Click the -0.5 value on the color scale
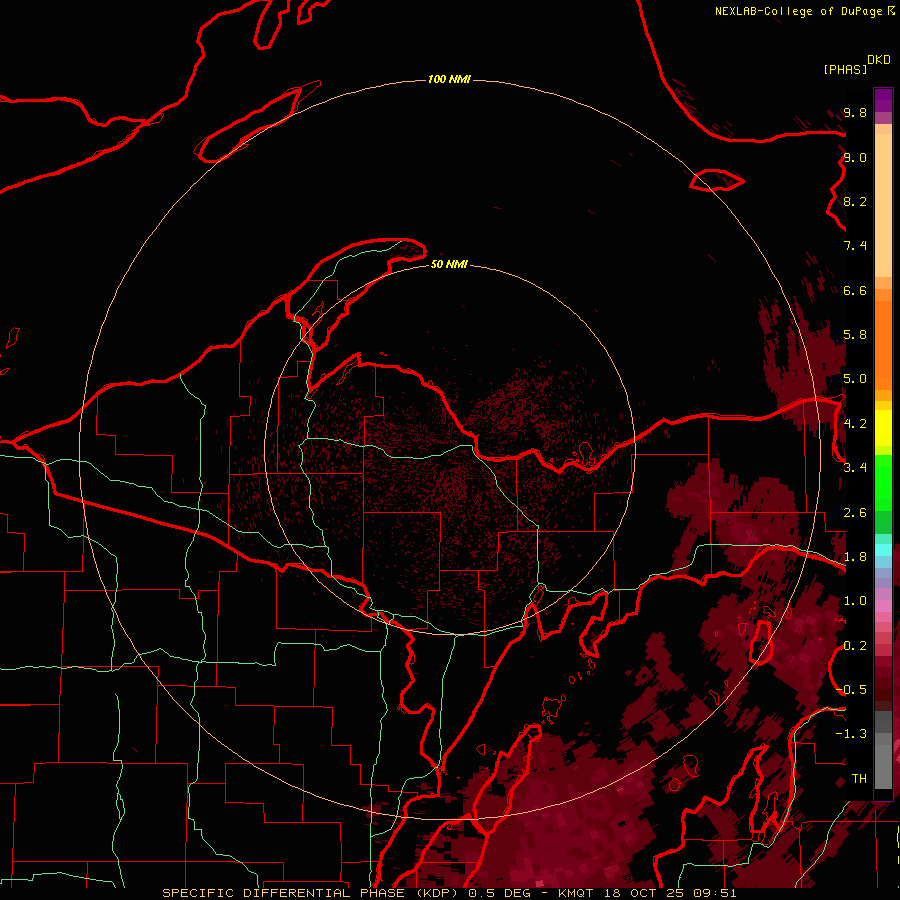Image resolution: width=900 pixels, height=900 pixels. pos(851,690)
